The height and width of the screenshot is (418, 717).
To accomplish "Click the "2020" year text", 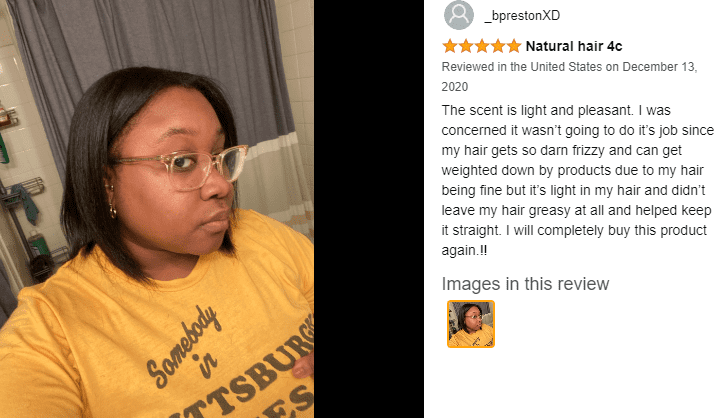I will click(x=455, y=87).
